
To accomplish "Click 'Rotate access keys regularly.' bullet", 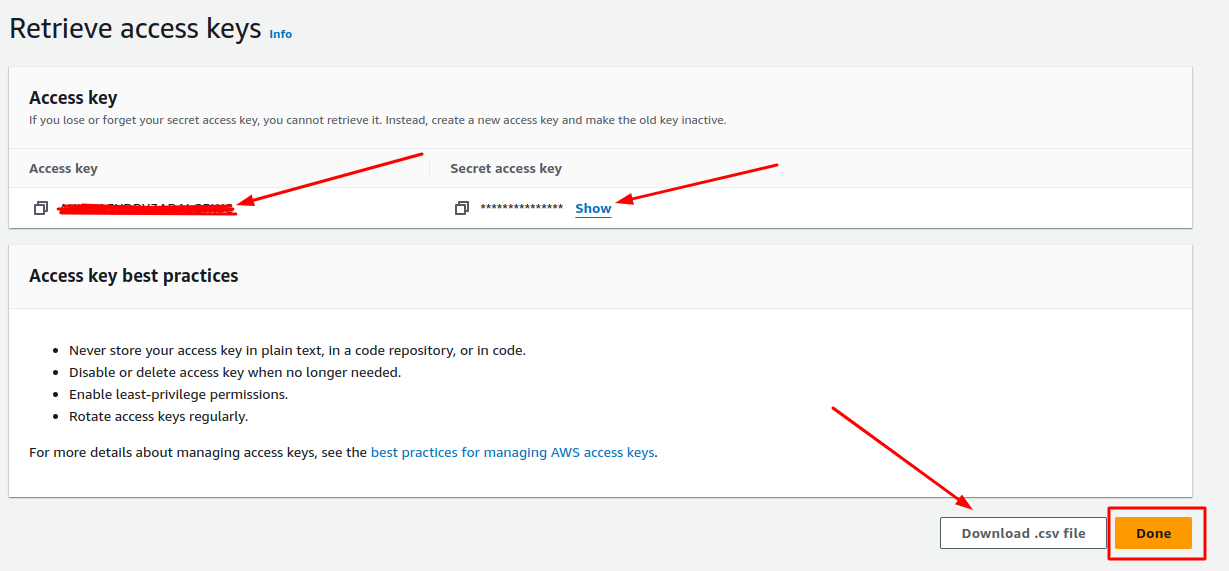I will [158, 416].
